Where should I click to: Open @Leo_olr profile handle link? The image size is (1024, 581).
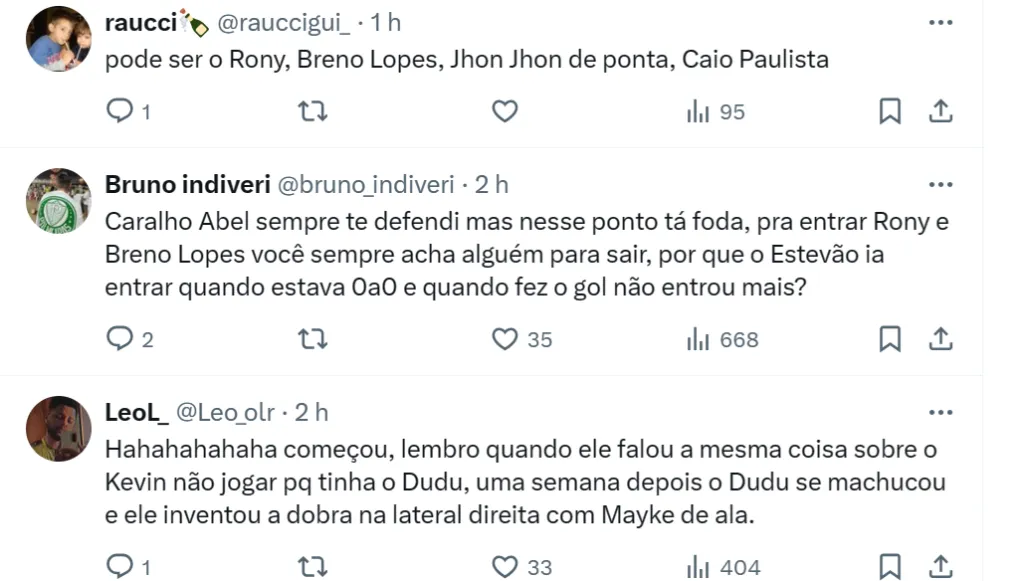tap(225, 412)
